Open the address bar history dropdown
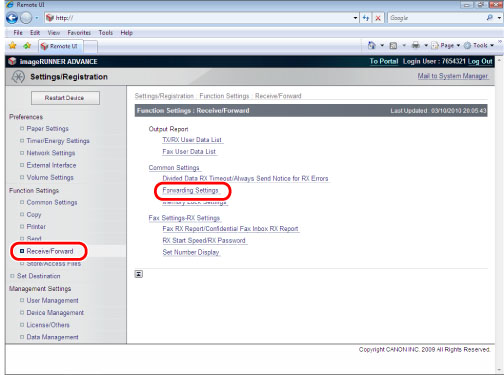This screenshot has height=375, width=504. tap(355, 18)
